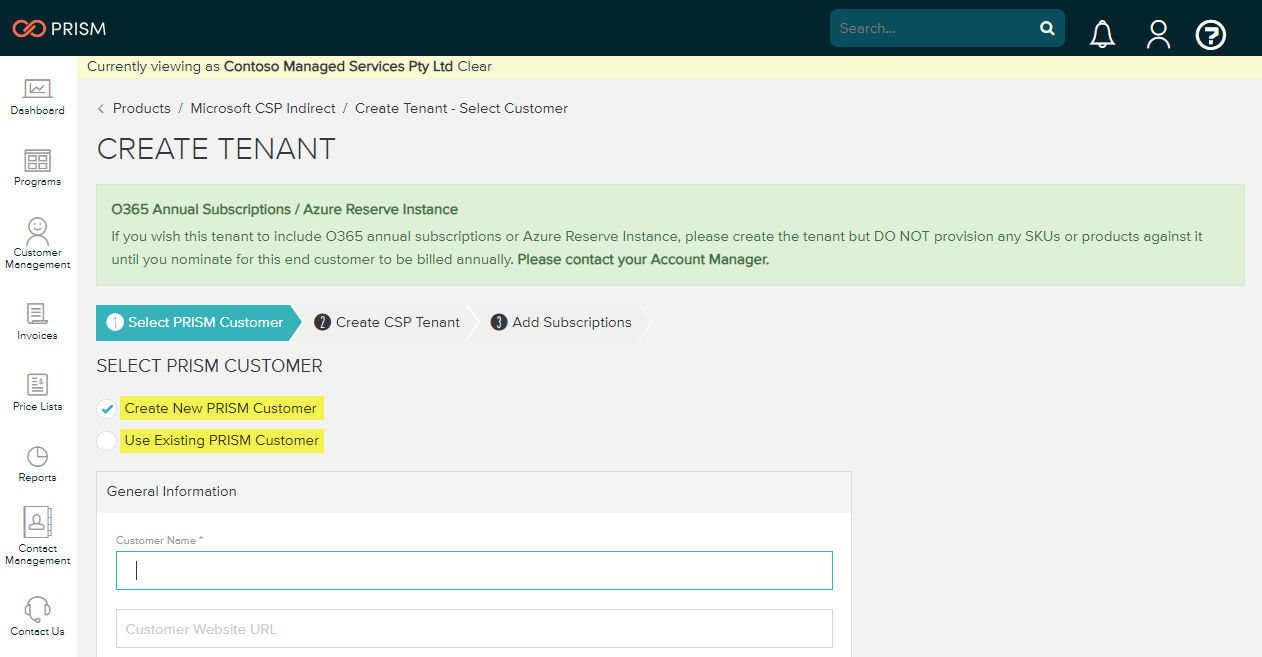Viewport: 1262px width, 657px height.
Task: Focus the Customer Website URL field
Action: pyautogui.click(x=474, y=629)
